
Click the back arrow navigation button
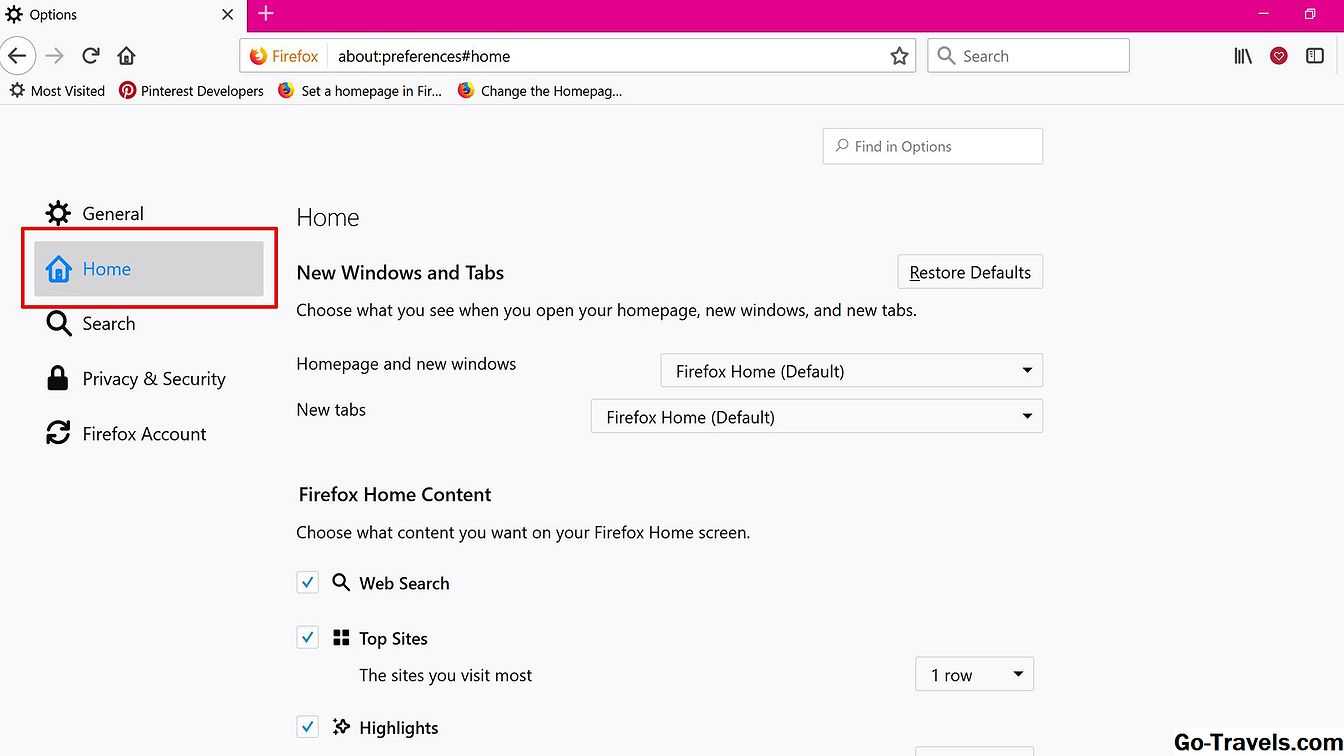point(17,56)
